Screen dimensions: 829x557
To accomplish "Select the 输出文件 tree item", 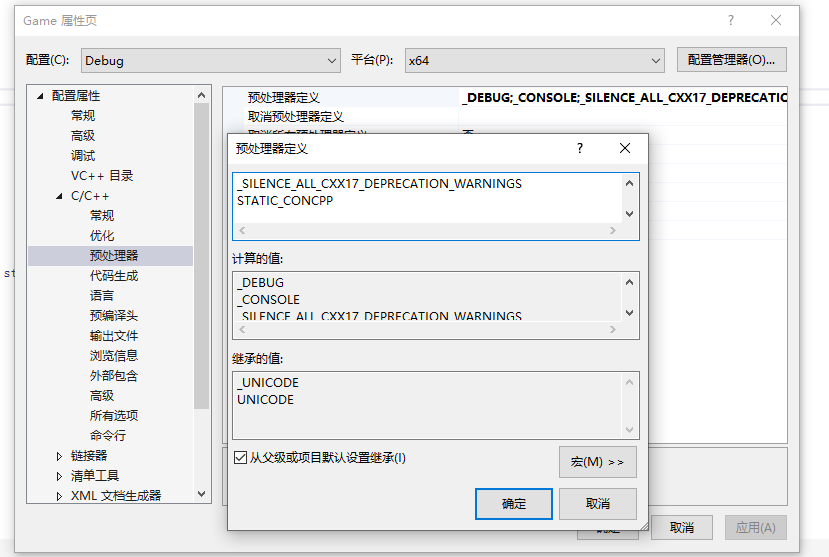I will pos(114,336).
